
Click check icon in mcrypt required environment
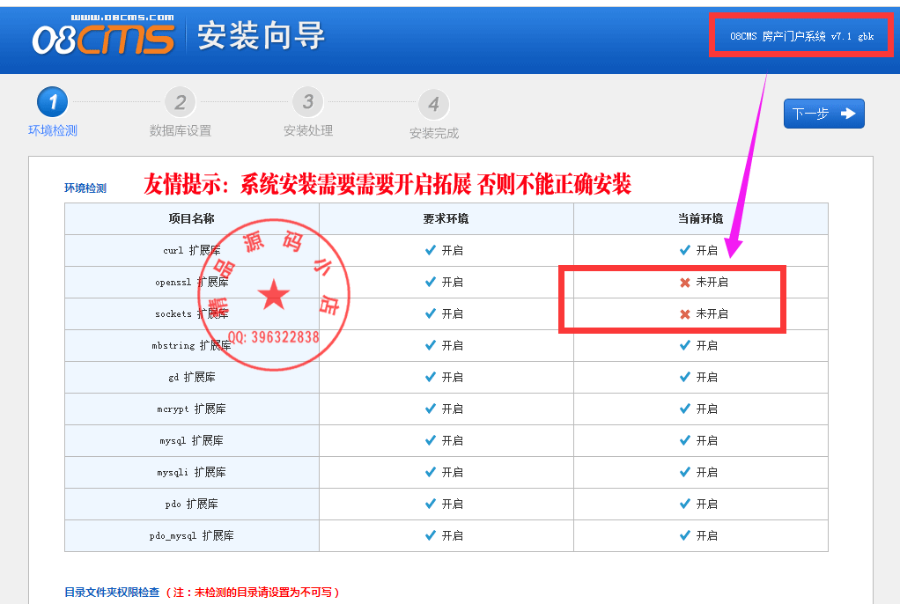430,409
